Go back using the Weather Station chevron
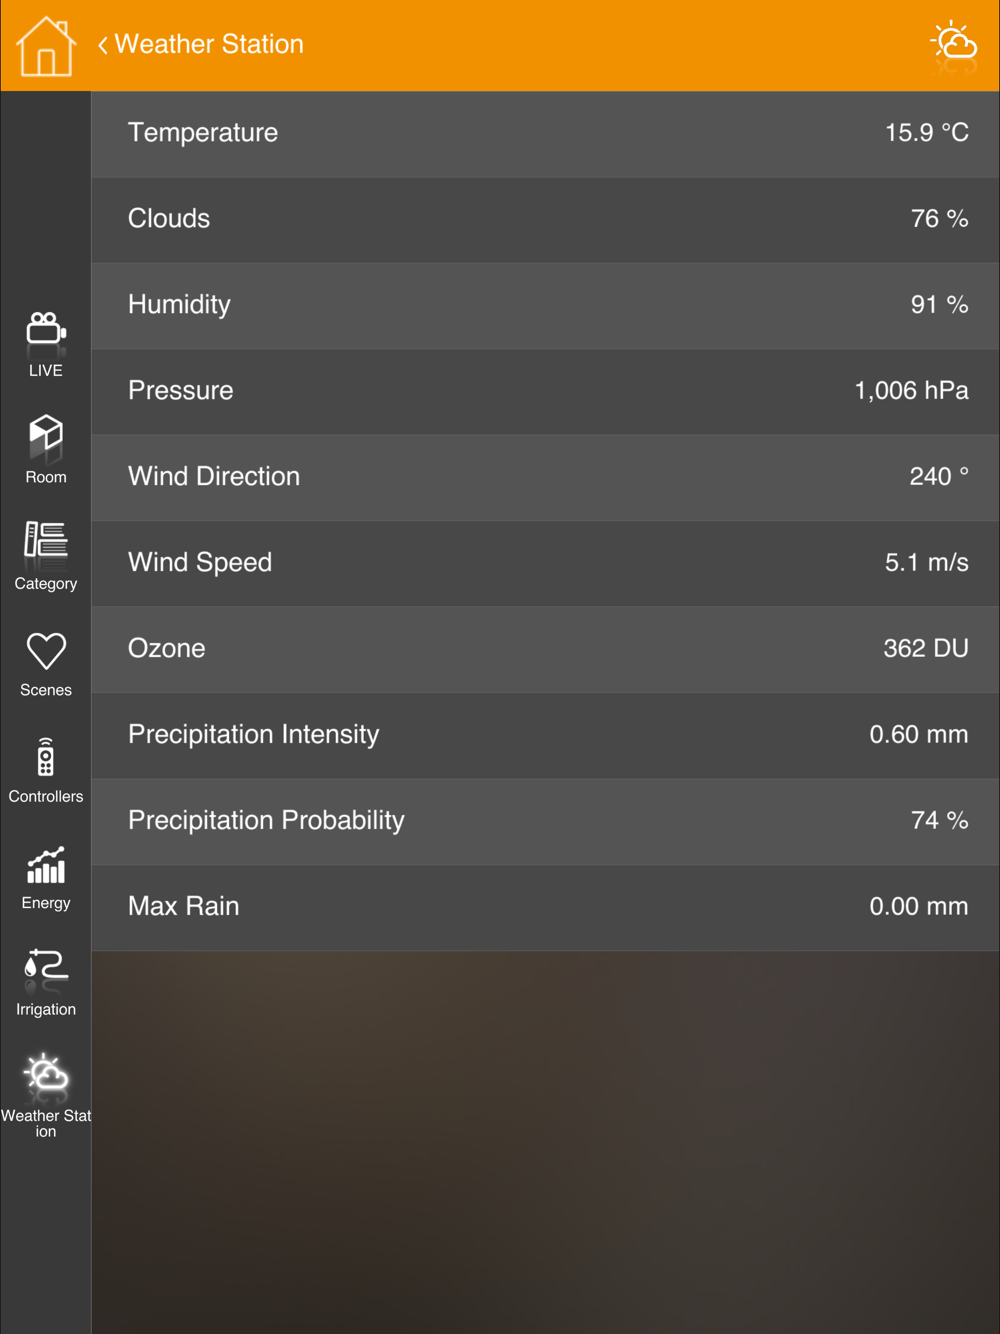This screenshot has width=1000, height=1334. [x=103, y=45]
